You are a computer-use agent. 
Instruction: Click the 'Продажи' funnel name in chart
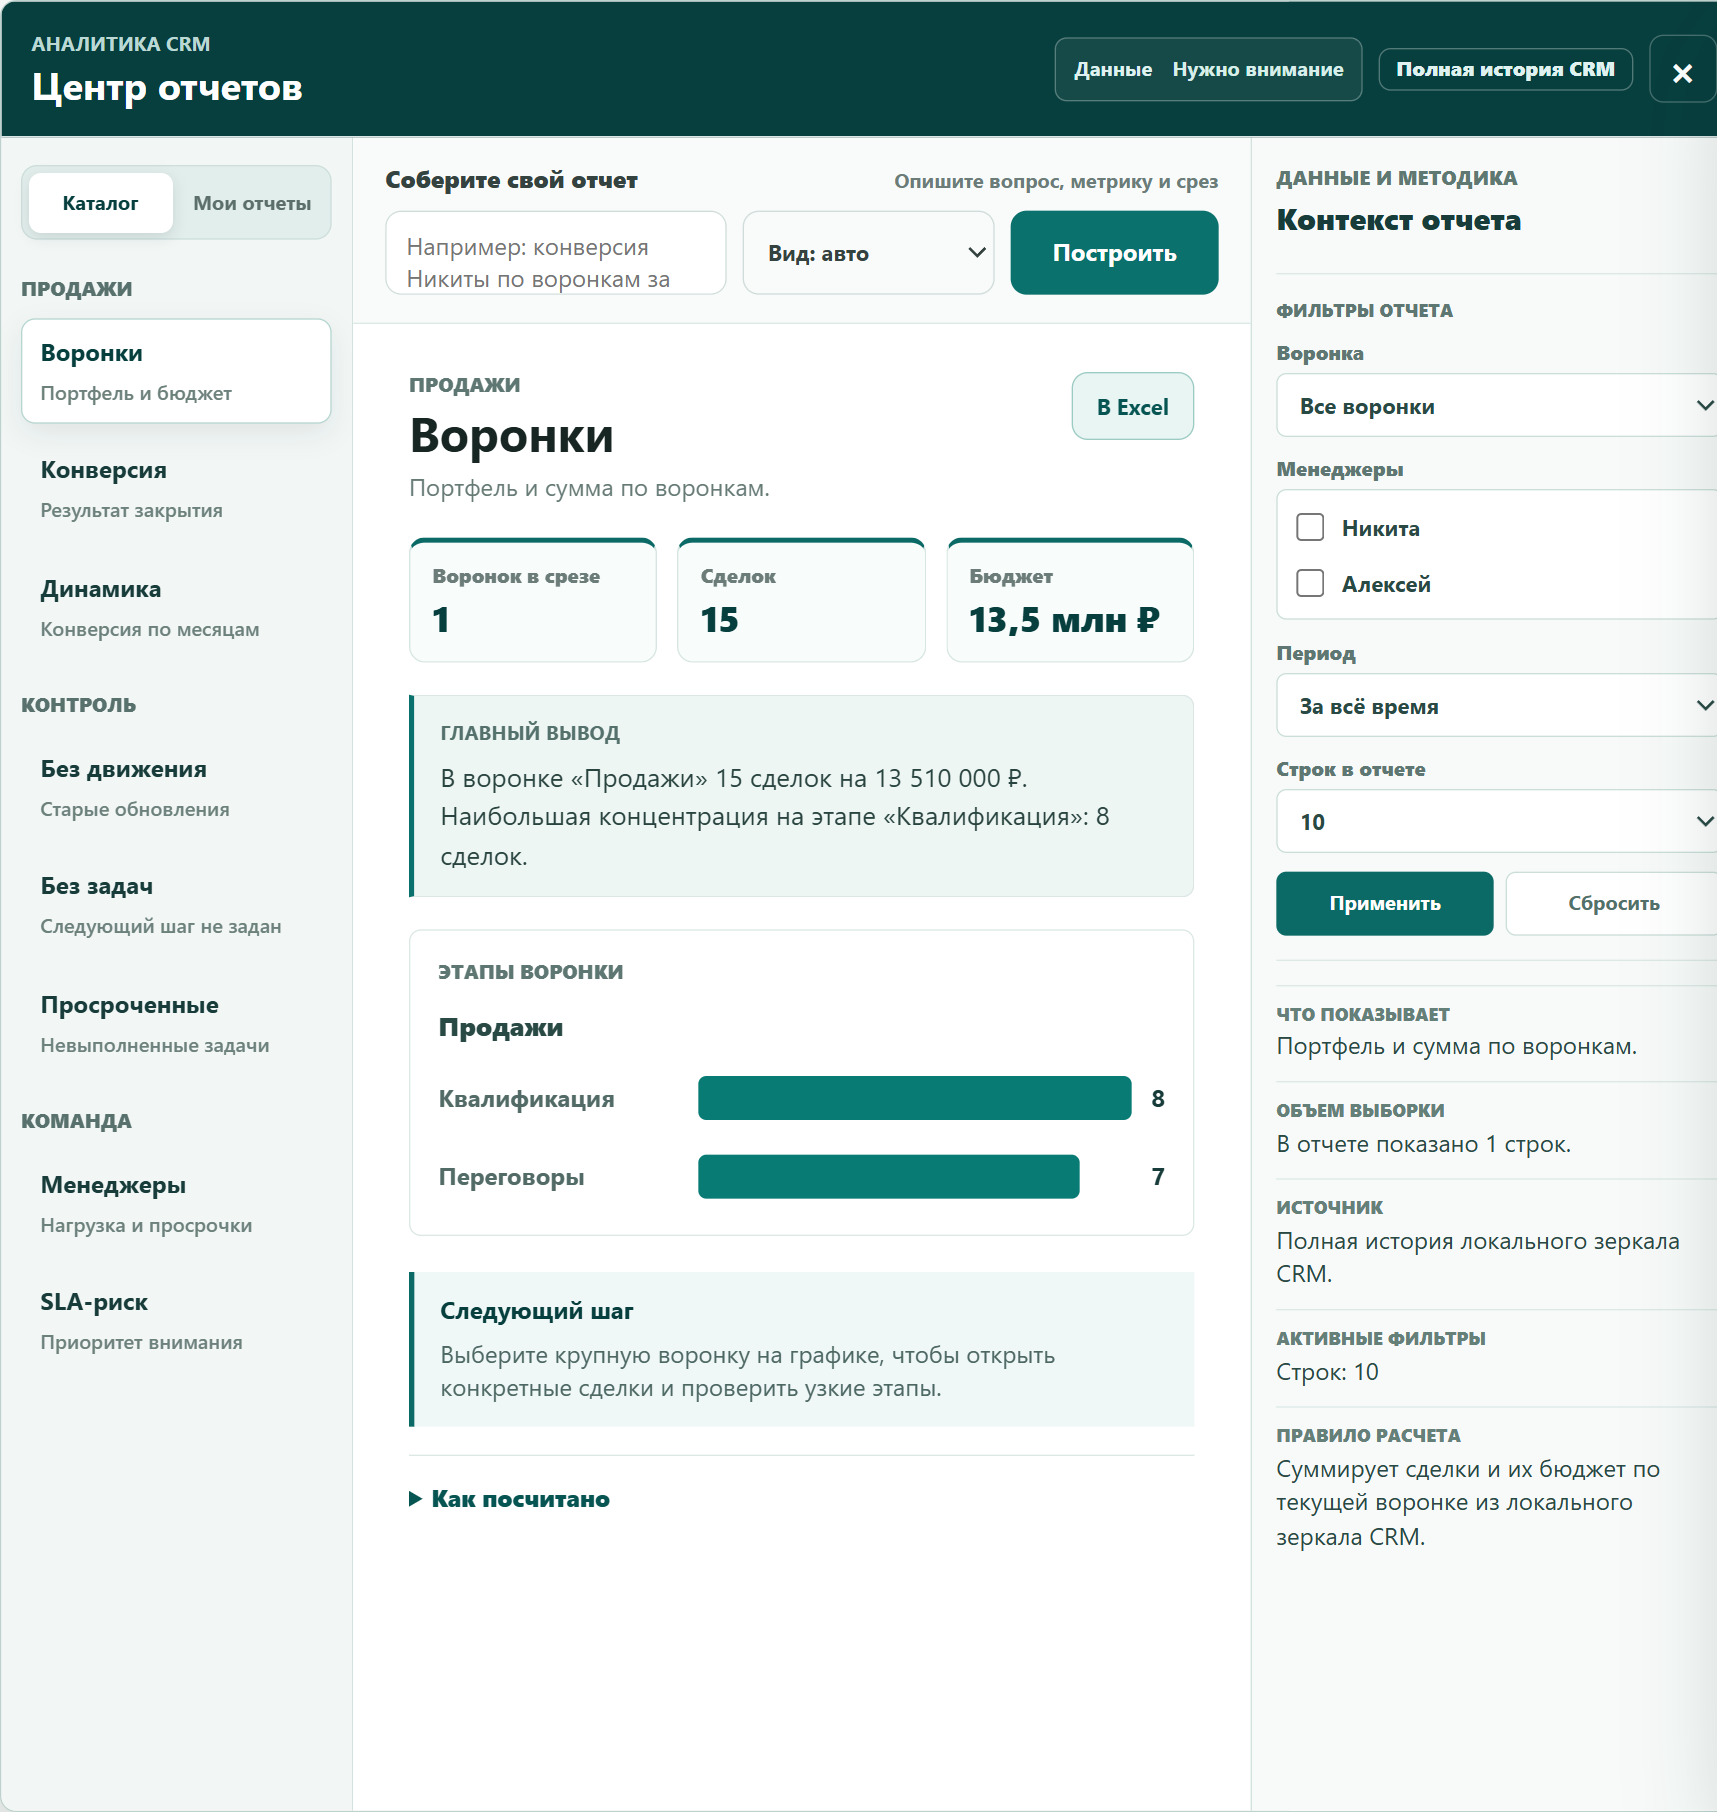coord(501,1028)
